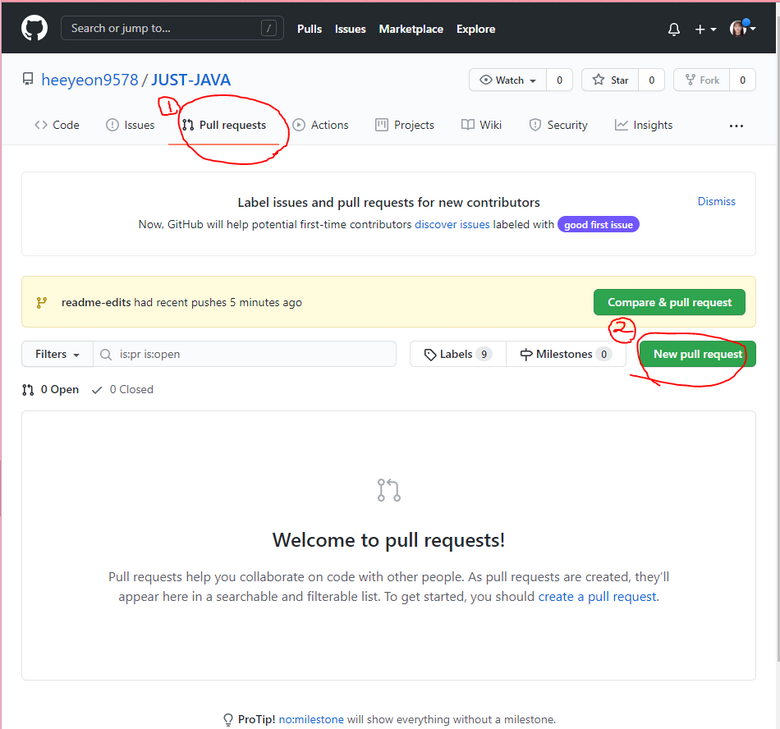Open the Actions tab
Viewport: 780px width, 729px height.
point(320,125)
